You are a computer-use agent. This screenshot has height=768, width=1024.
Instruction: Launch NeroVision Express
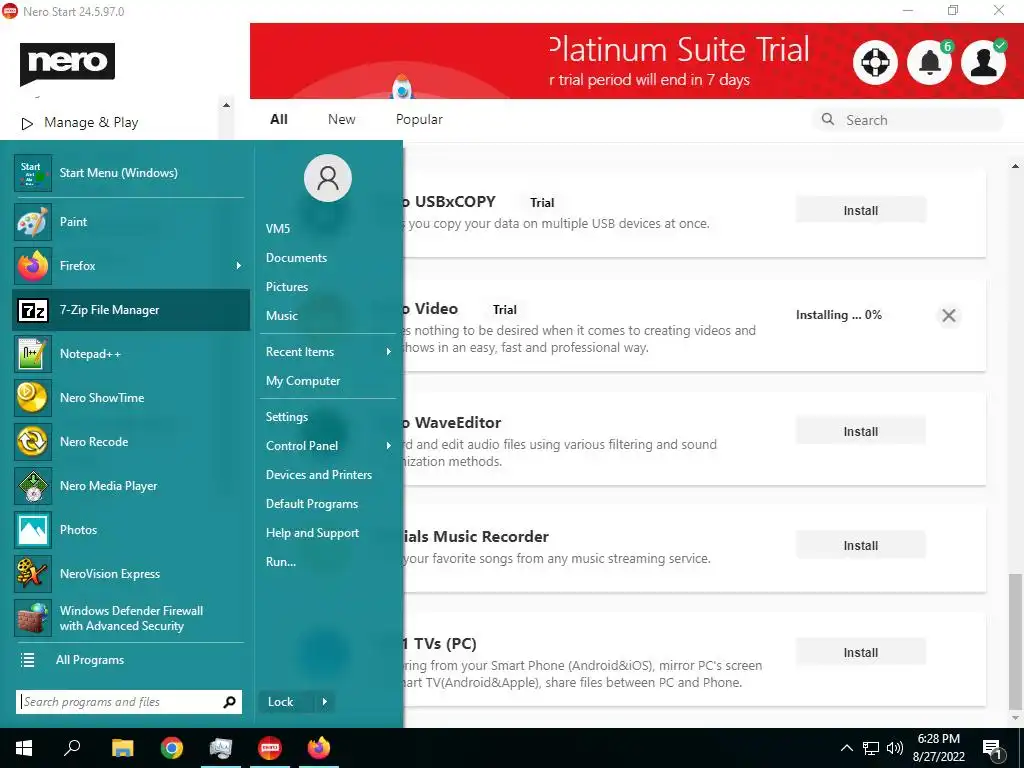click(131, 574)
